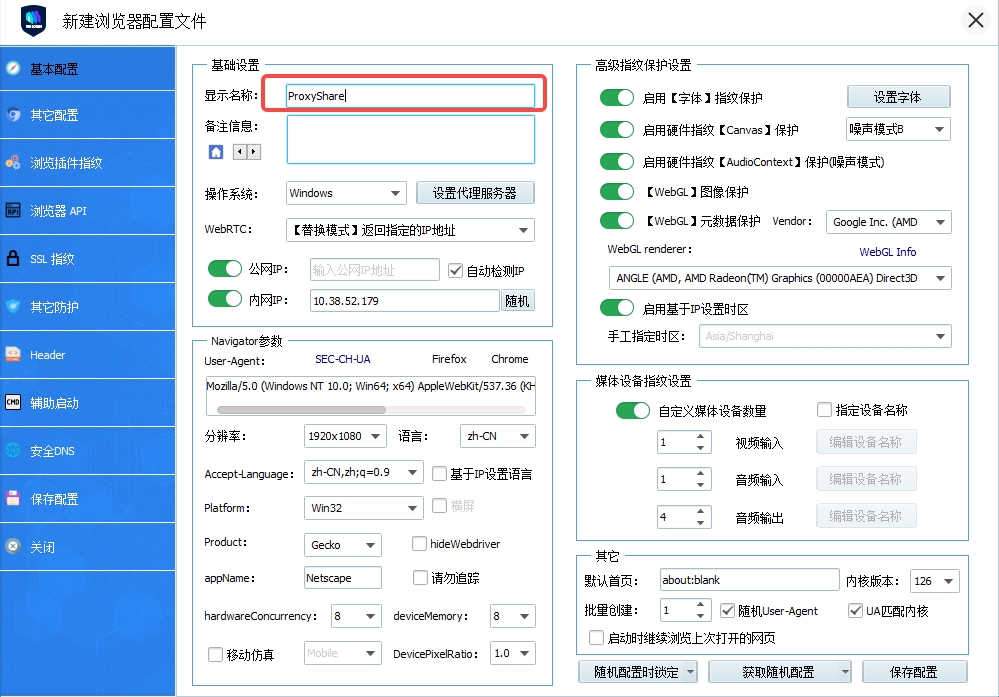Open the Canvas 噪声模式B dropdown

(898, 129)
